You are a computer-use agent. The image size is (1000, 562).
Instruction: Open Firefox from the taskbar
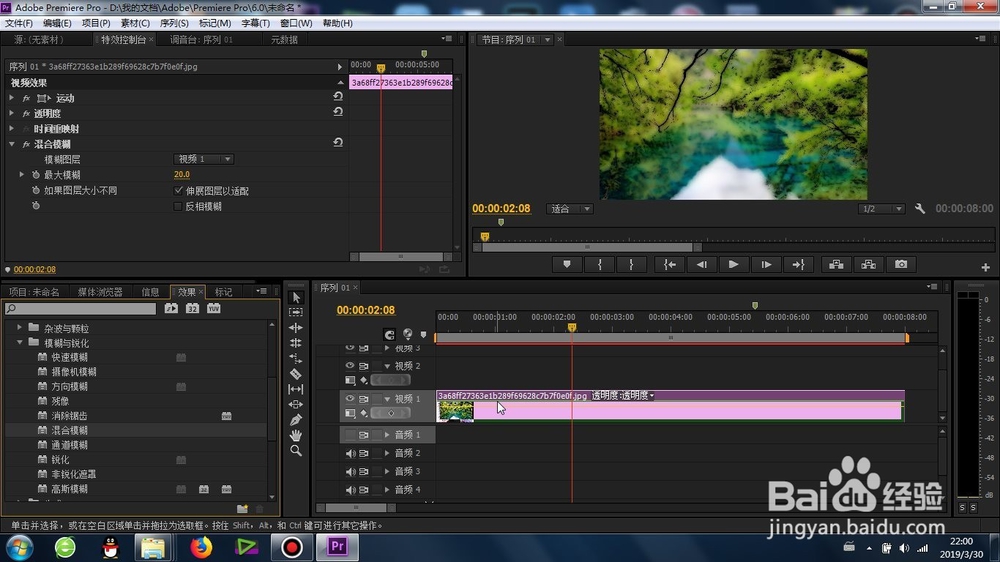(201, 547)
